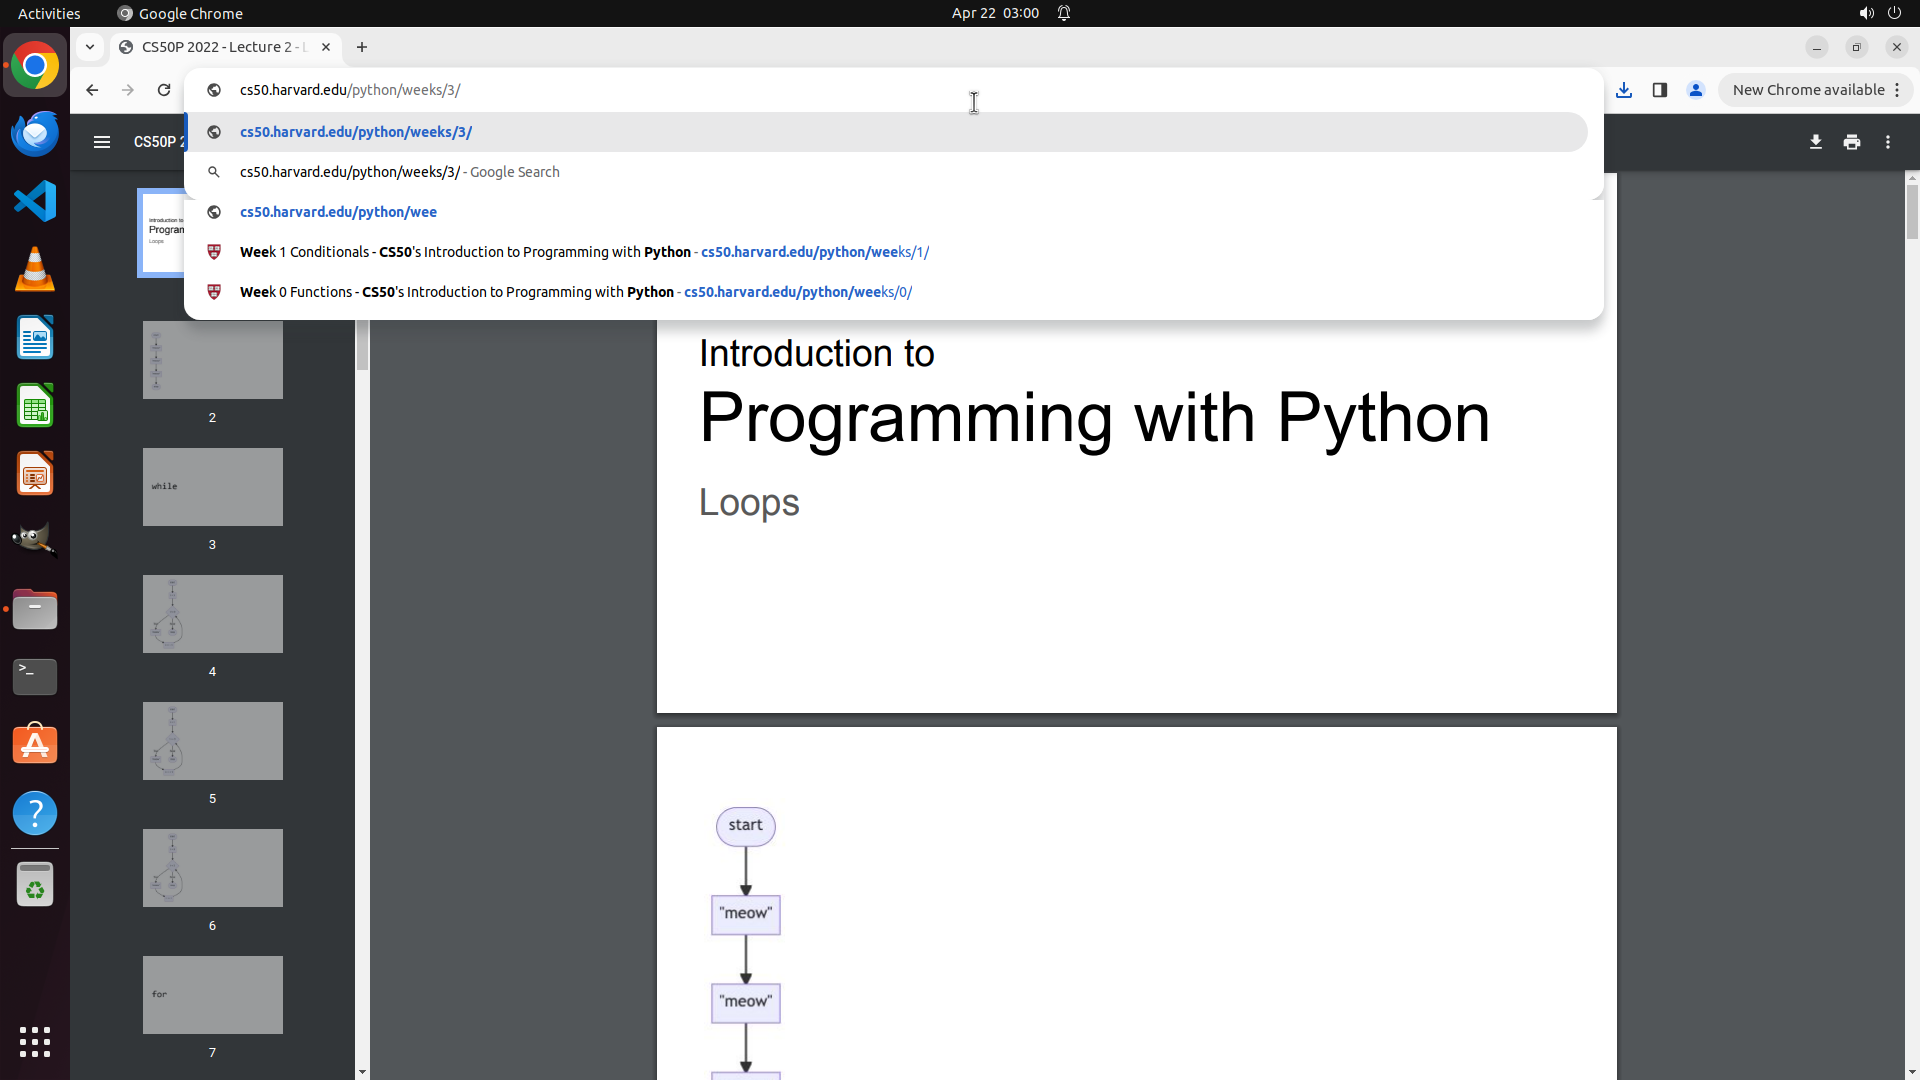Open Chrome profile icon
Image resolution: width=1920 pixels, height=1080 pixels.
click(1695, 90)
